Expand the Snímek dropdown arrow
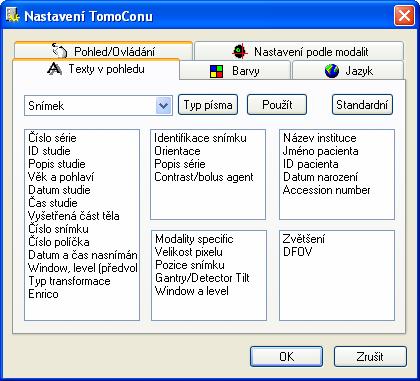 (163, 106)
